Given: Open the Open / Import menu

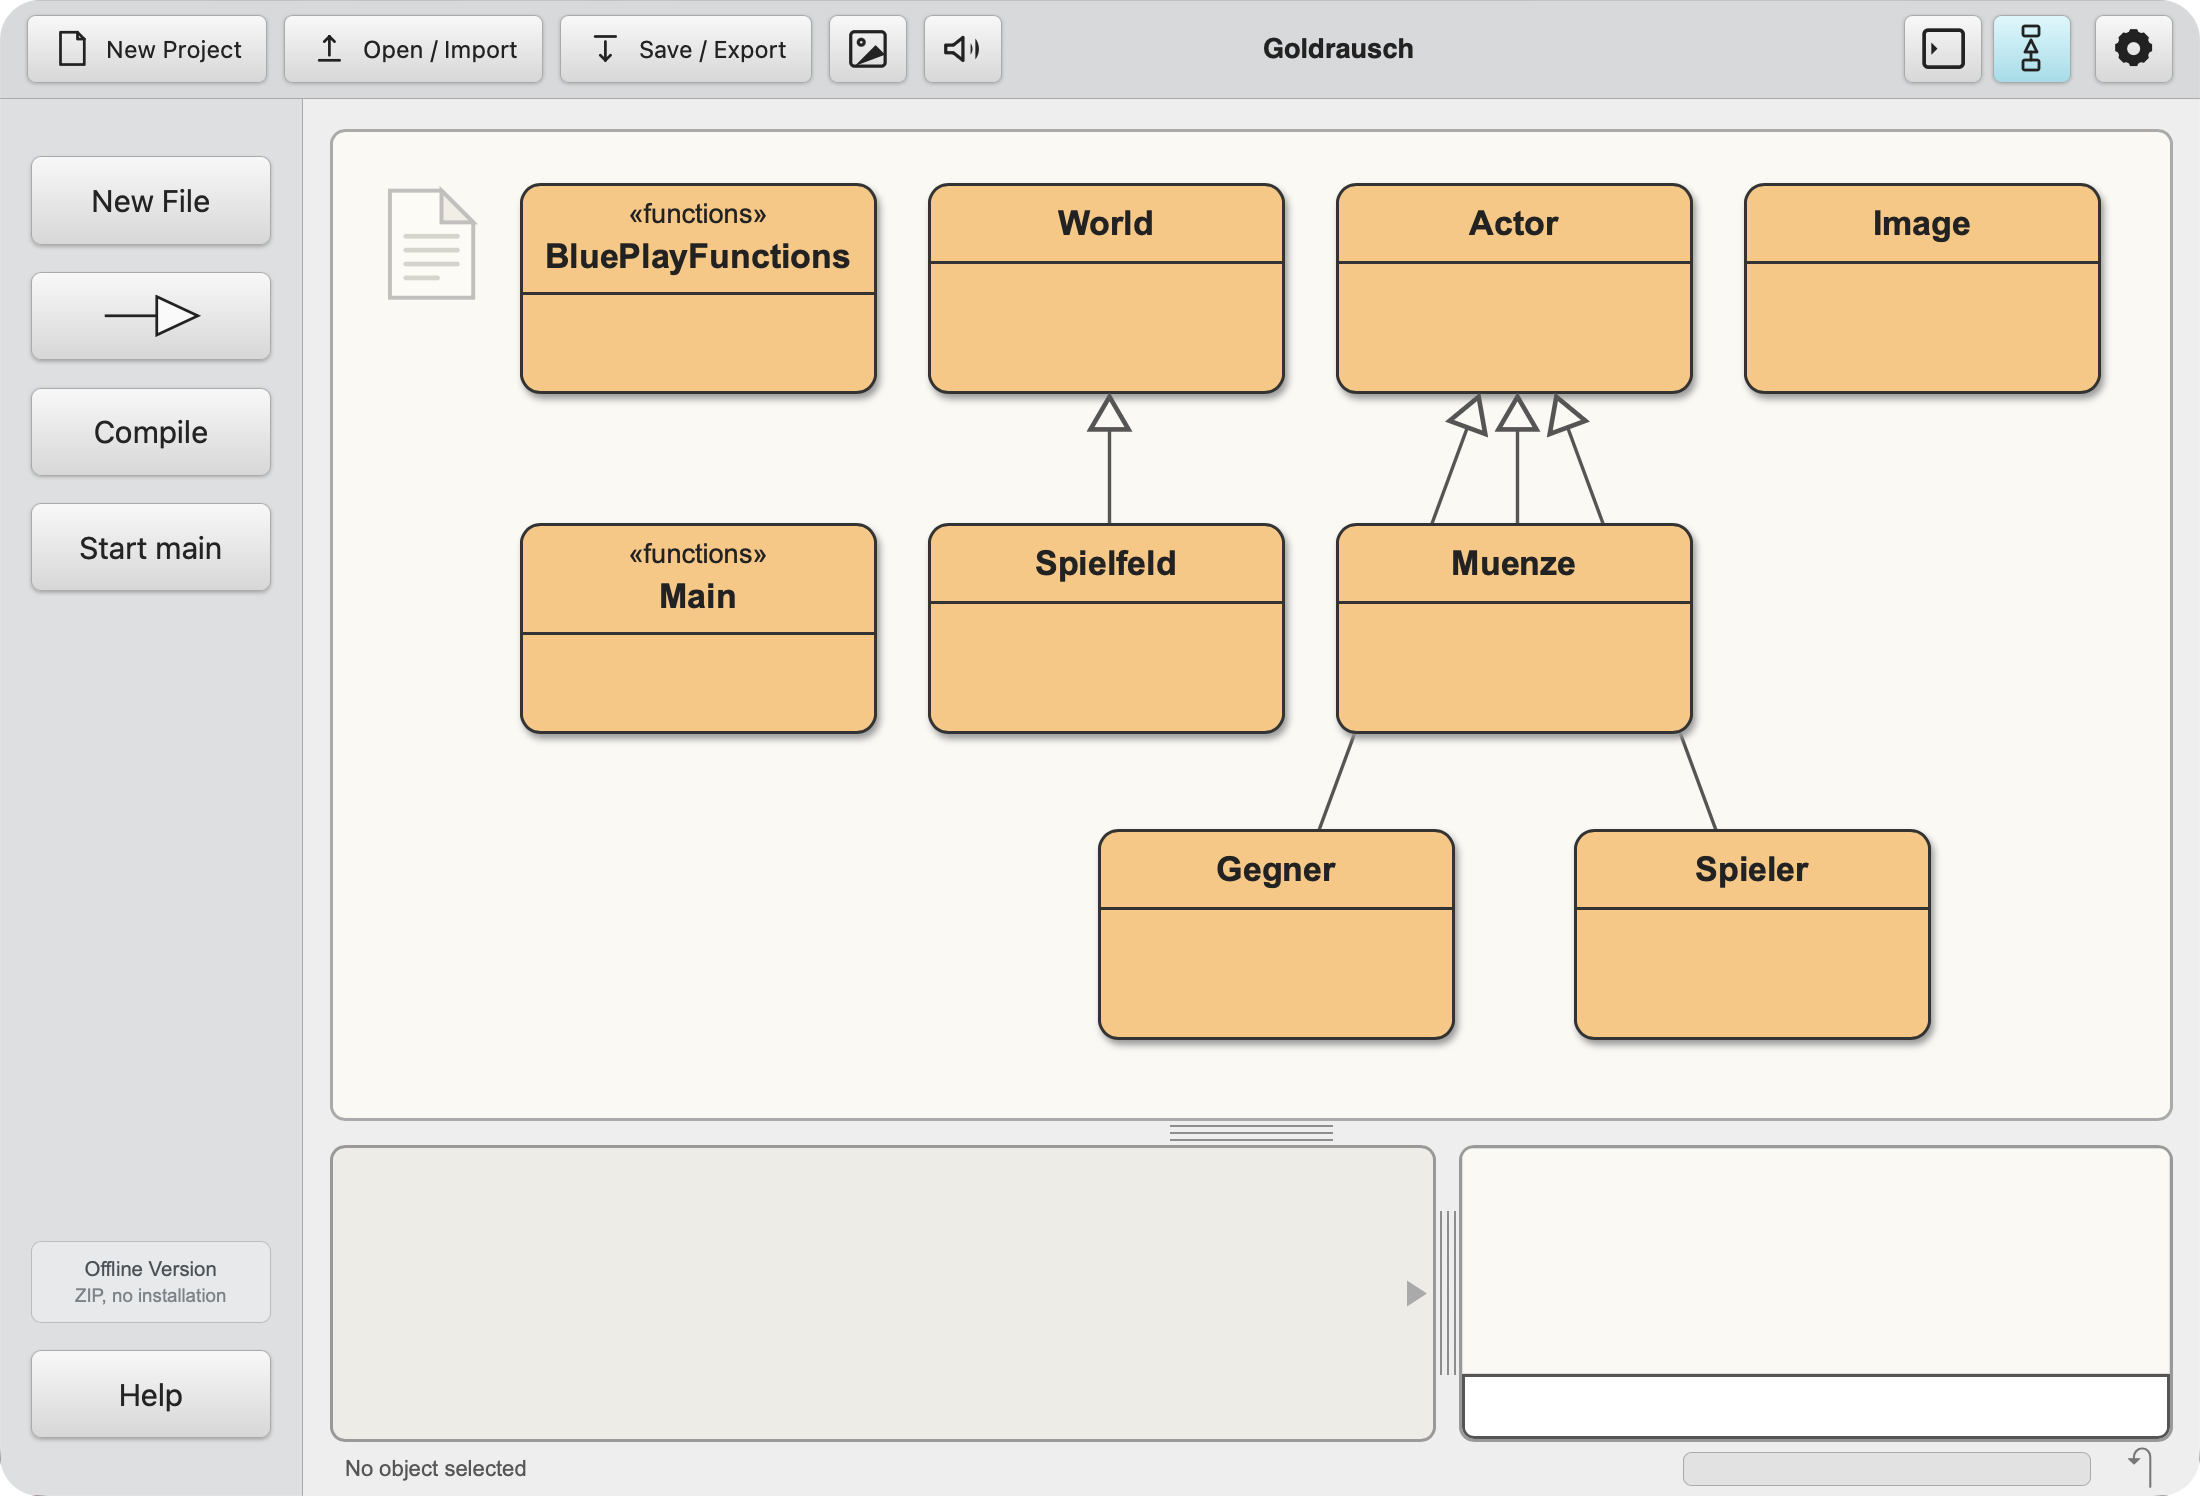Looking at the screenshot, I should pos(413,49).
